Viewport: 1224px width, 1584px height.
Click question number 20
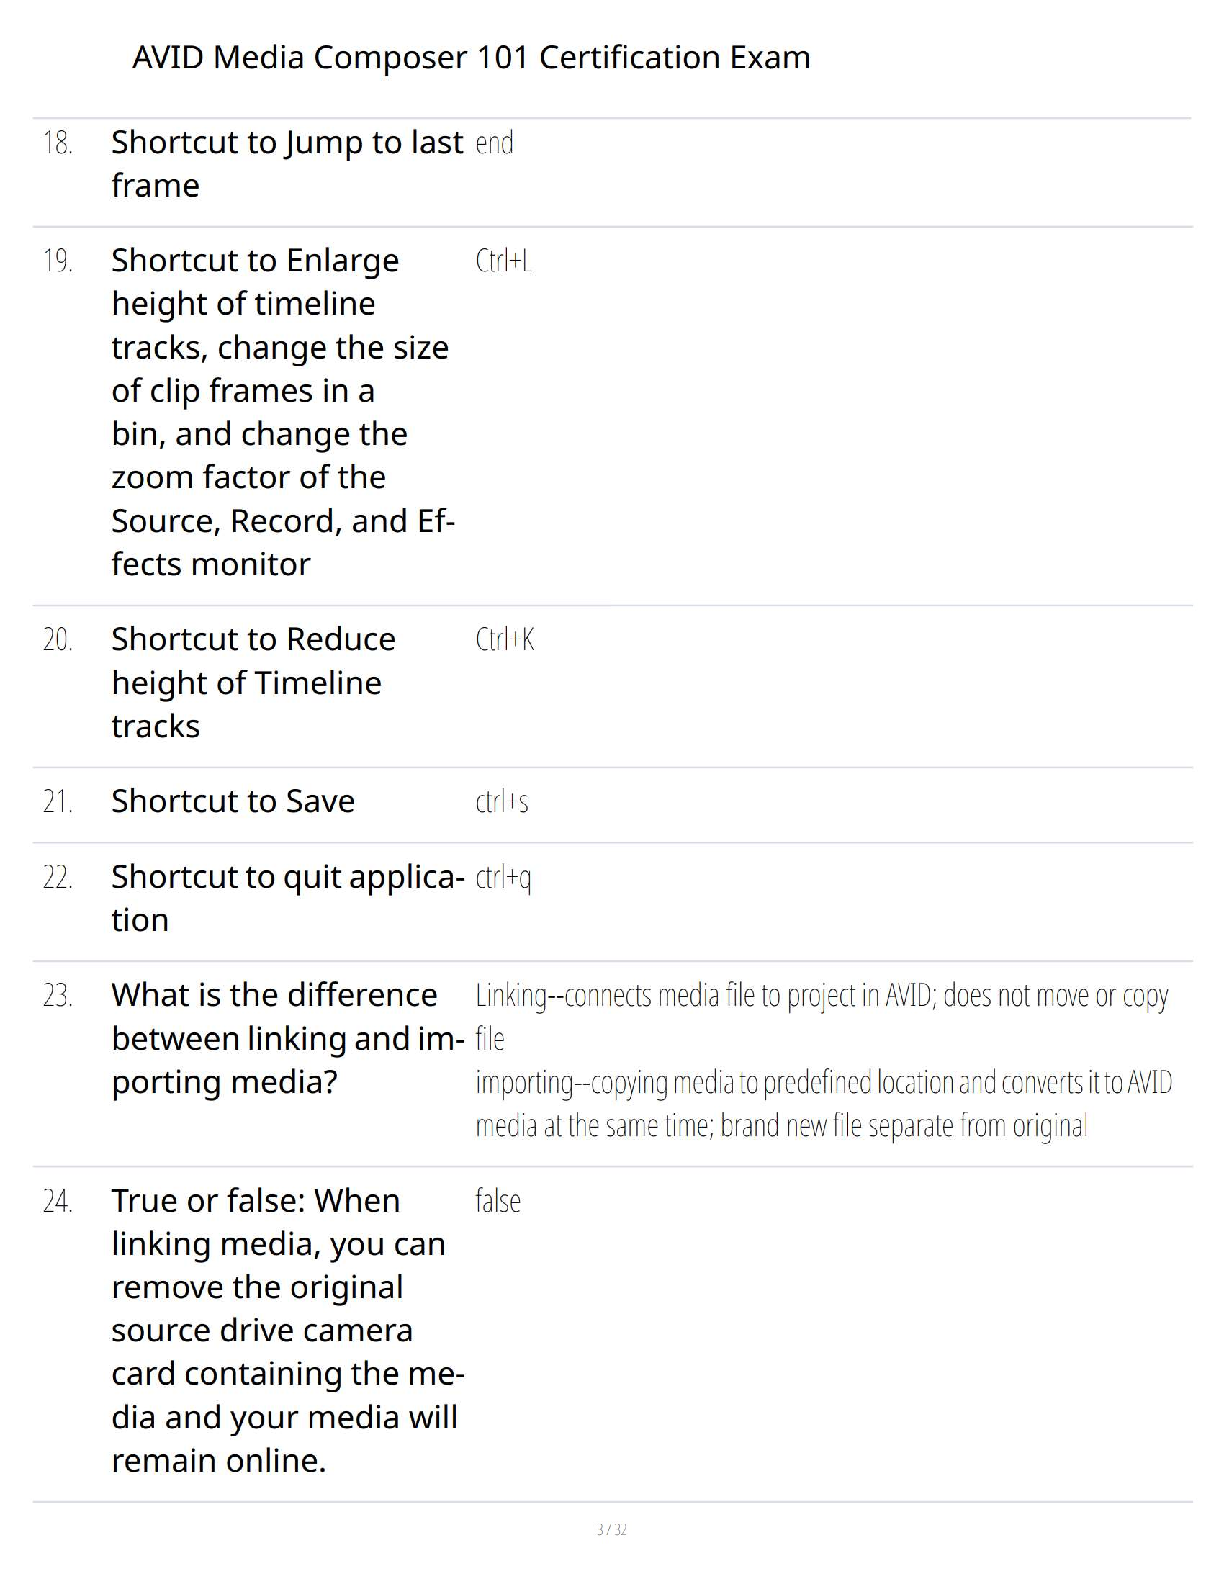pos(58,639)
